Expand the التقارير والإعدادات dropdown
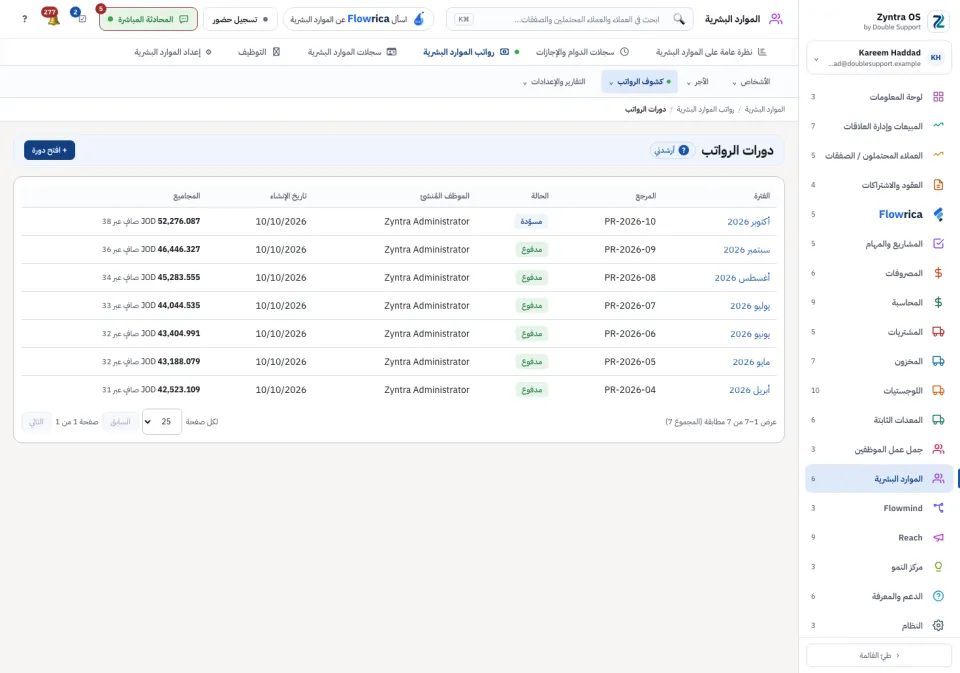Screen dimensions: 960x673 [x=554, y=82]
